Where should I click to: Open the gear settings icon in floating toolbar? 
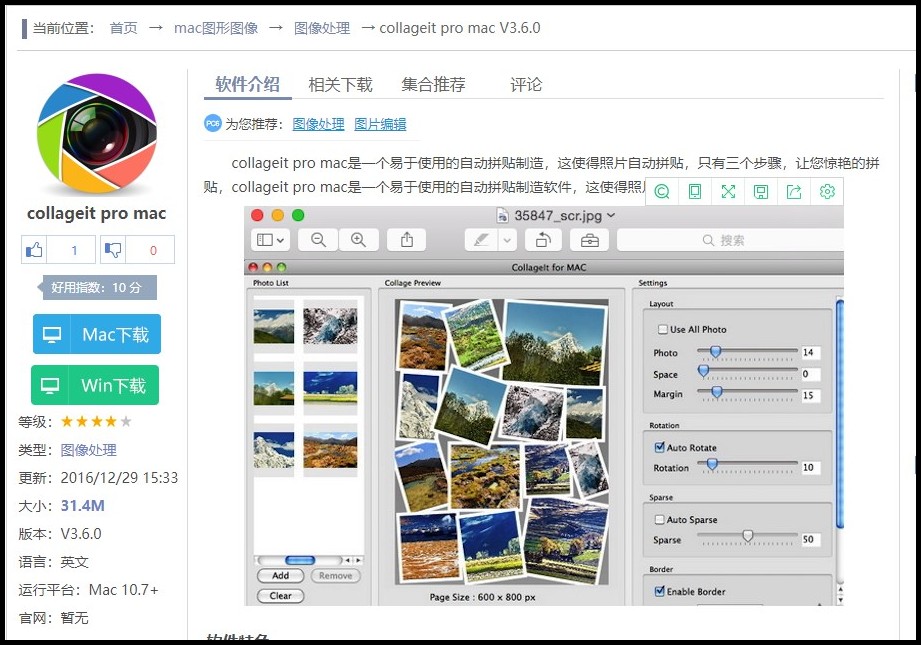tap(827, 192)
